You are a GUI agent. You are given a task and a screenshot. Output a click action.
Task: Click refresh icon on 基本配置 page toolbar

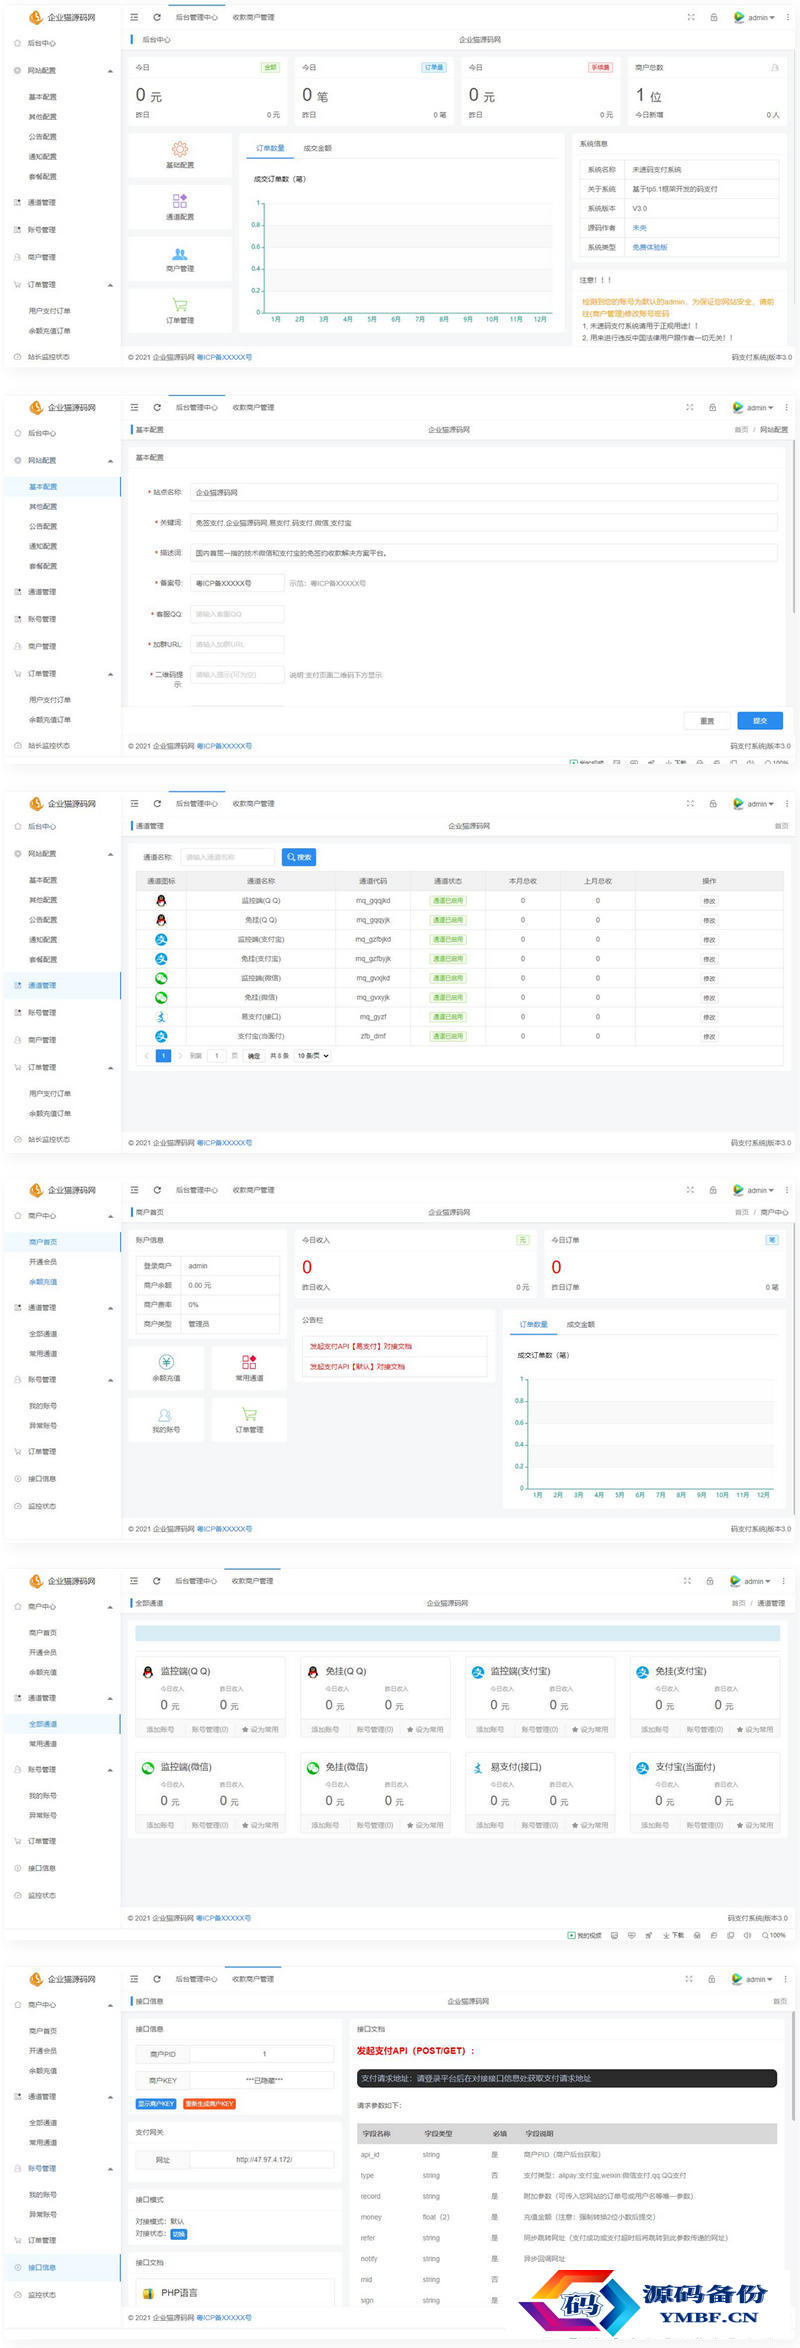tap(157, 407)
